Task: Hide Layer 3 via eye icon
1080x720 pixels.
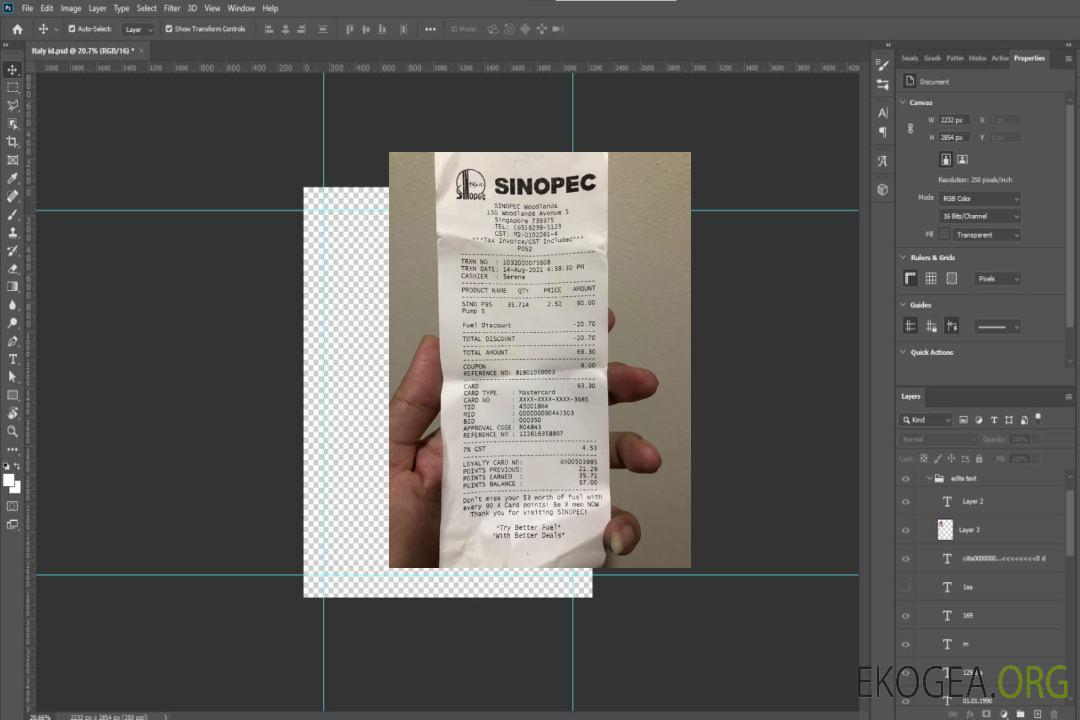Action: coord(906,531)
